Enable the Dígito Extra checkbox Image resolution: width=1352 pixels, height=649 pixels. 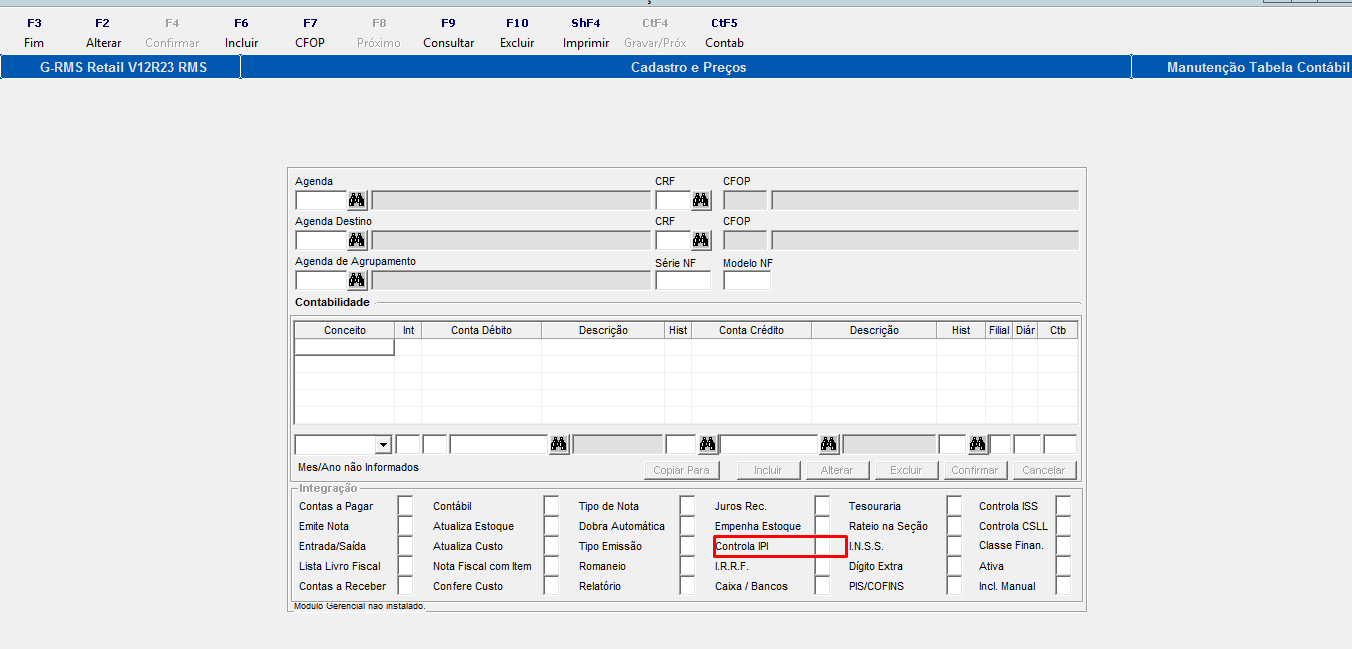click(954, 566)
